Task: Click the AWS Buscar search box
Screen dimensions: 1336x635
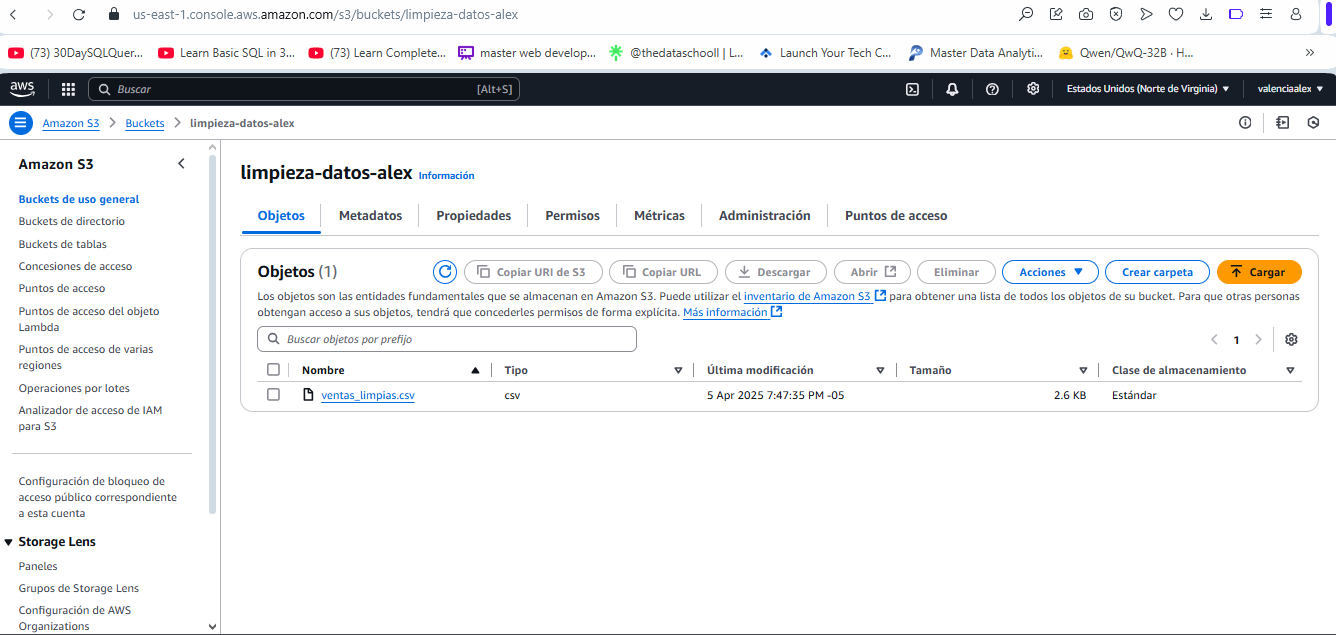Action: pyautogui.click(x=304, y=89)
